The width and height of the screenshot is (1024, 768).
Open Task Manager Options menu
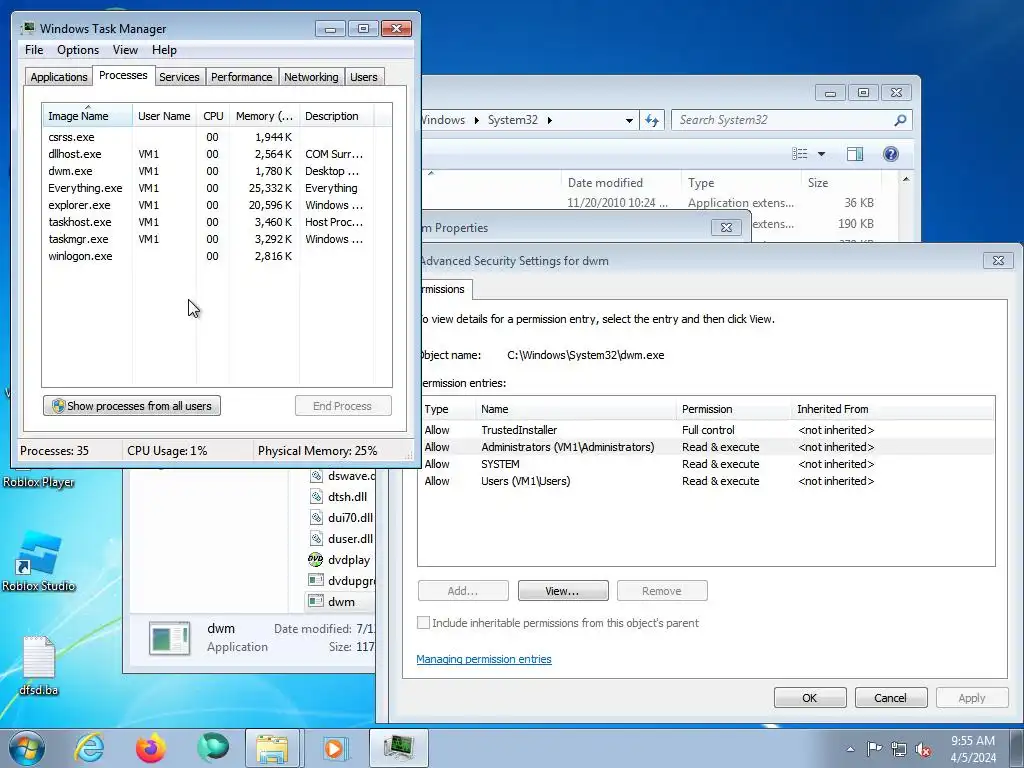pyautogui.click(x=78, y=50)
